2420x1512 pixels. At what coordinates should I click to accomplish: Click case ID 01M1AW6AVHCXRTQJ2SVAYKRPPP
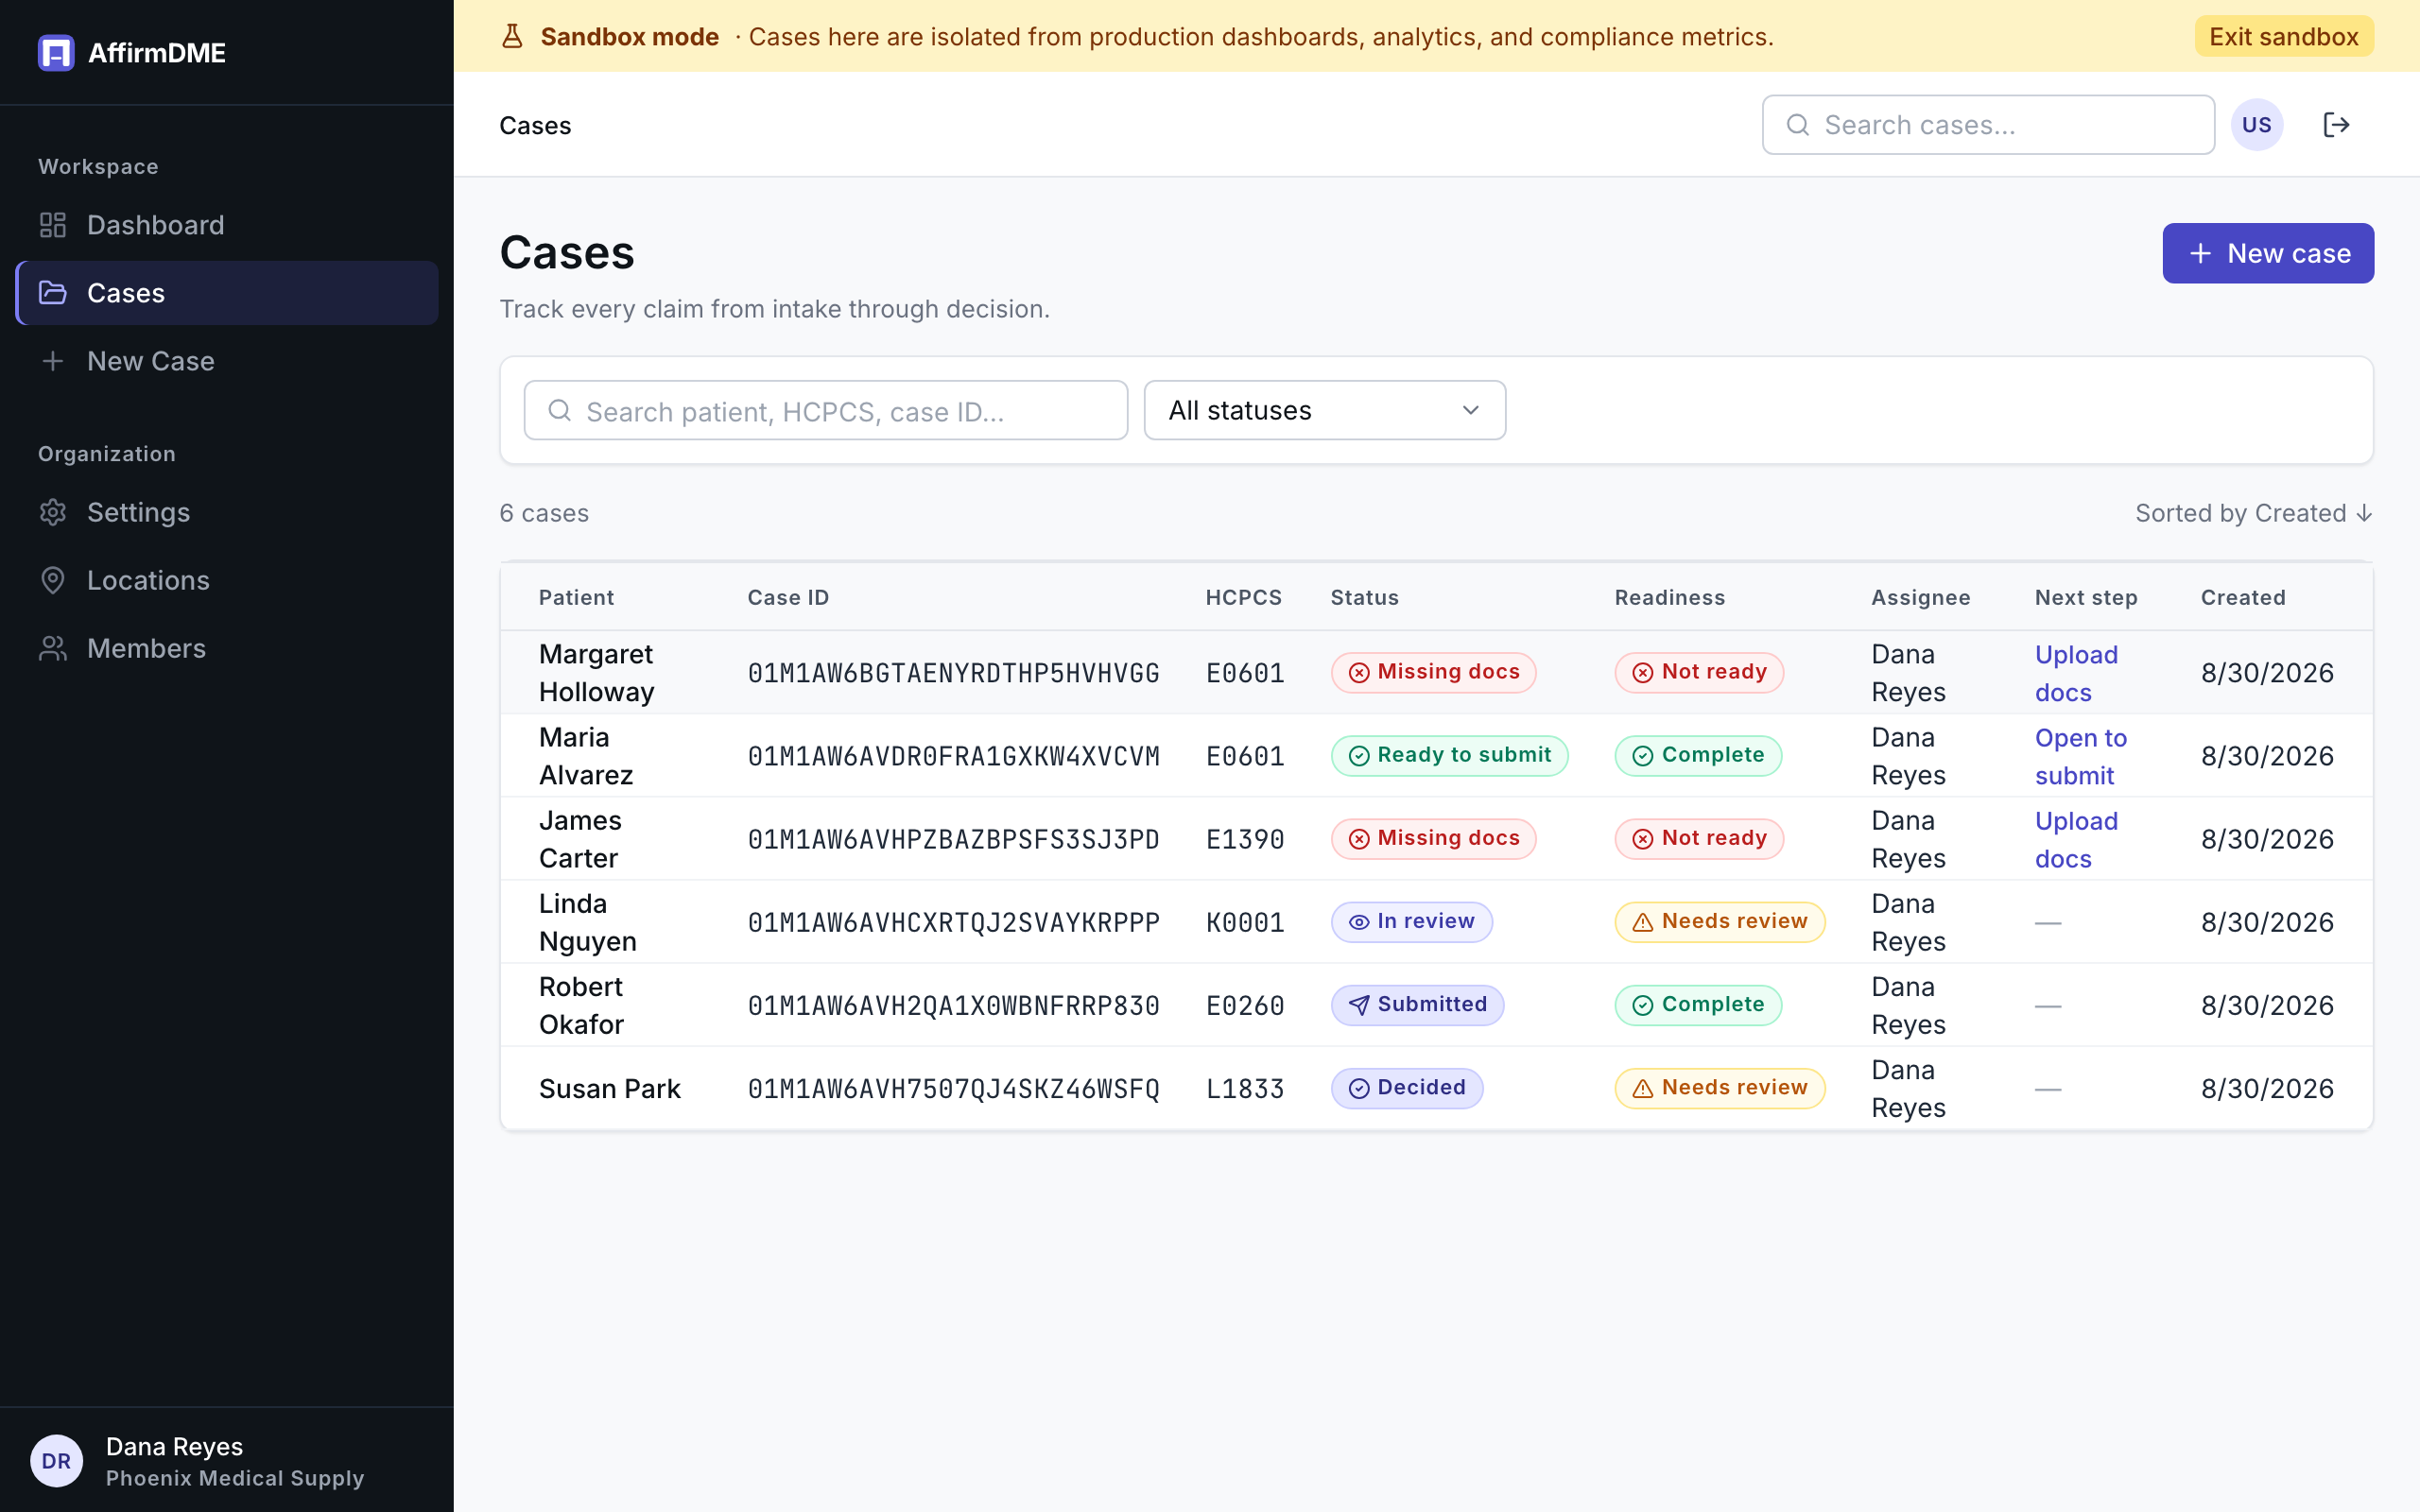(953, 922)
